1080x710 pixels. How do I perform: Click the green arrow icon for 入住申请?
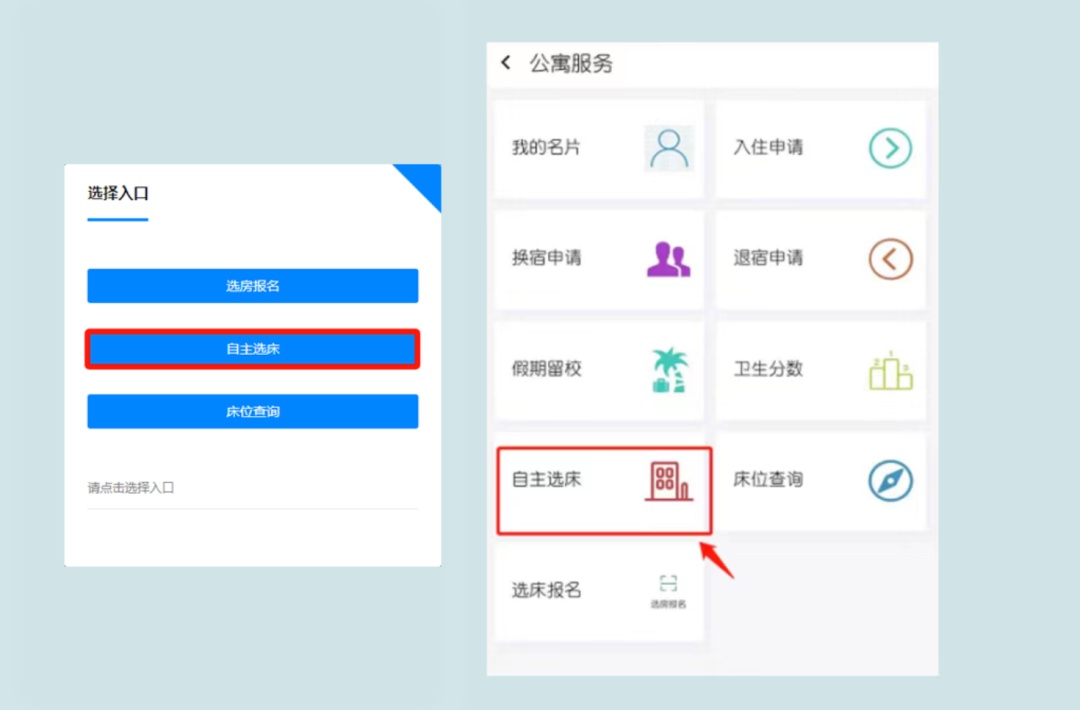pyautogui.click(x=889, y=147)
